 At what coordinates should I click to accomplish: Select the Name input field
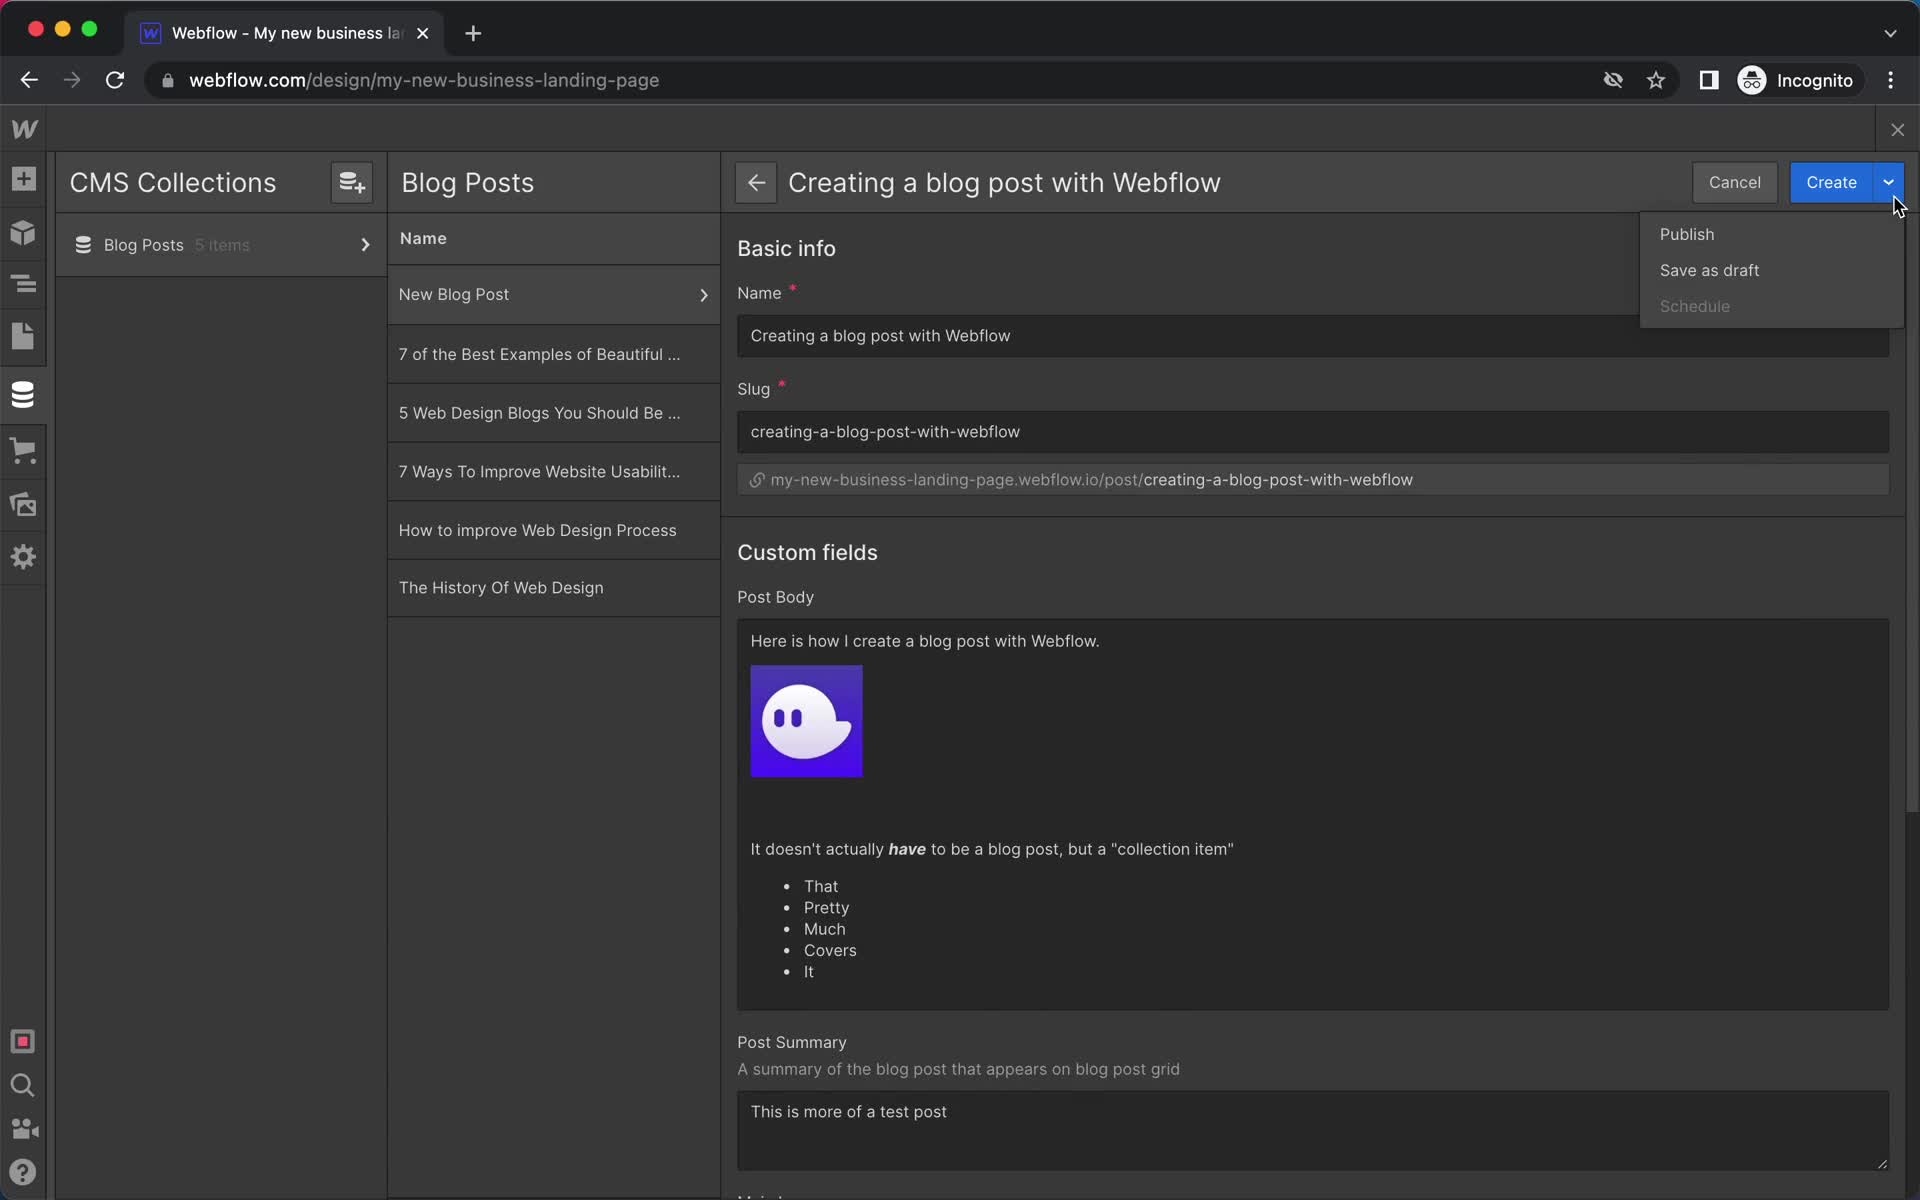click(x=1313, y=336)
